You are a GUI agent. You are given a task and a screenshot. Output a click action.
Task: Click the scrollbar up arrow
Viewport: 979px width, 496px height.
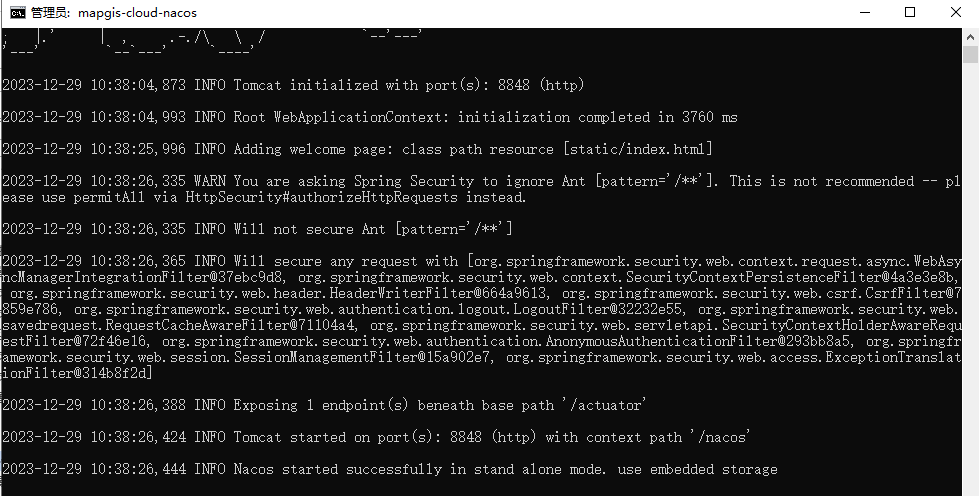(x=970, y=37)
